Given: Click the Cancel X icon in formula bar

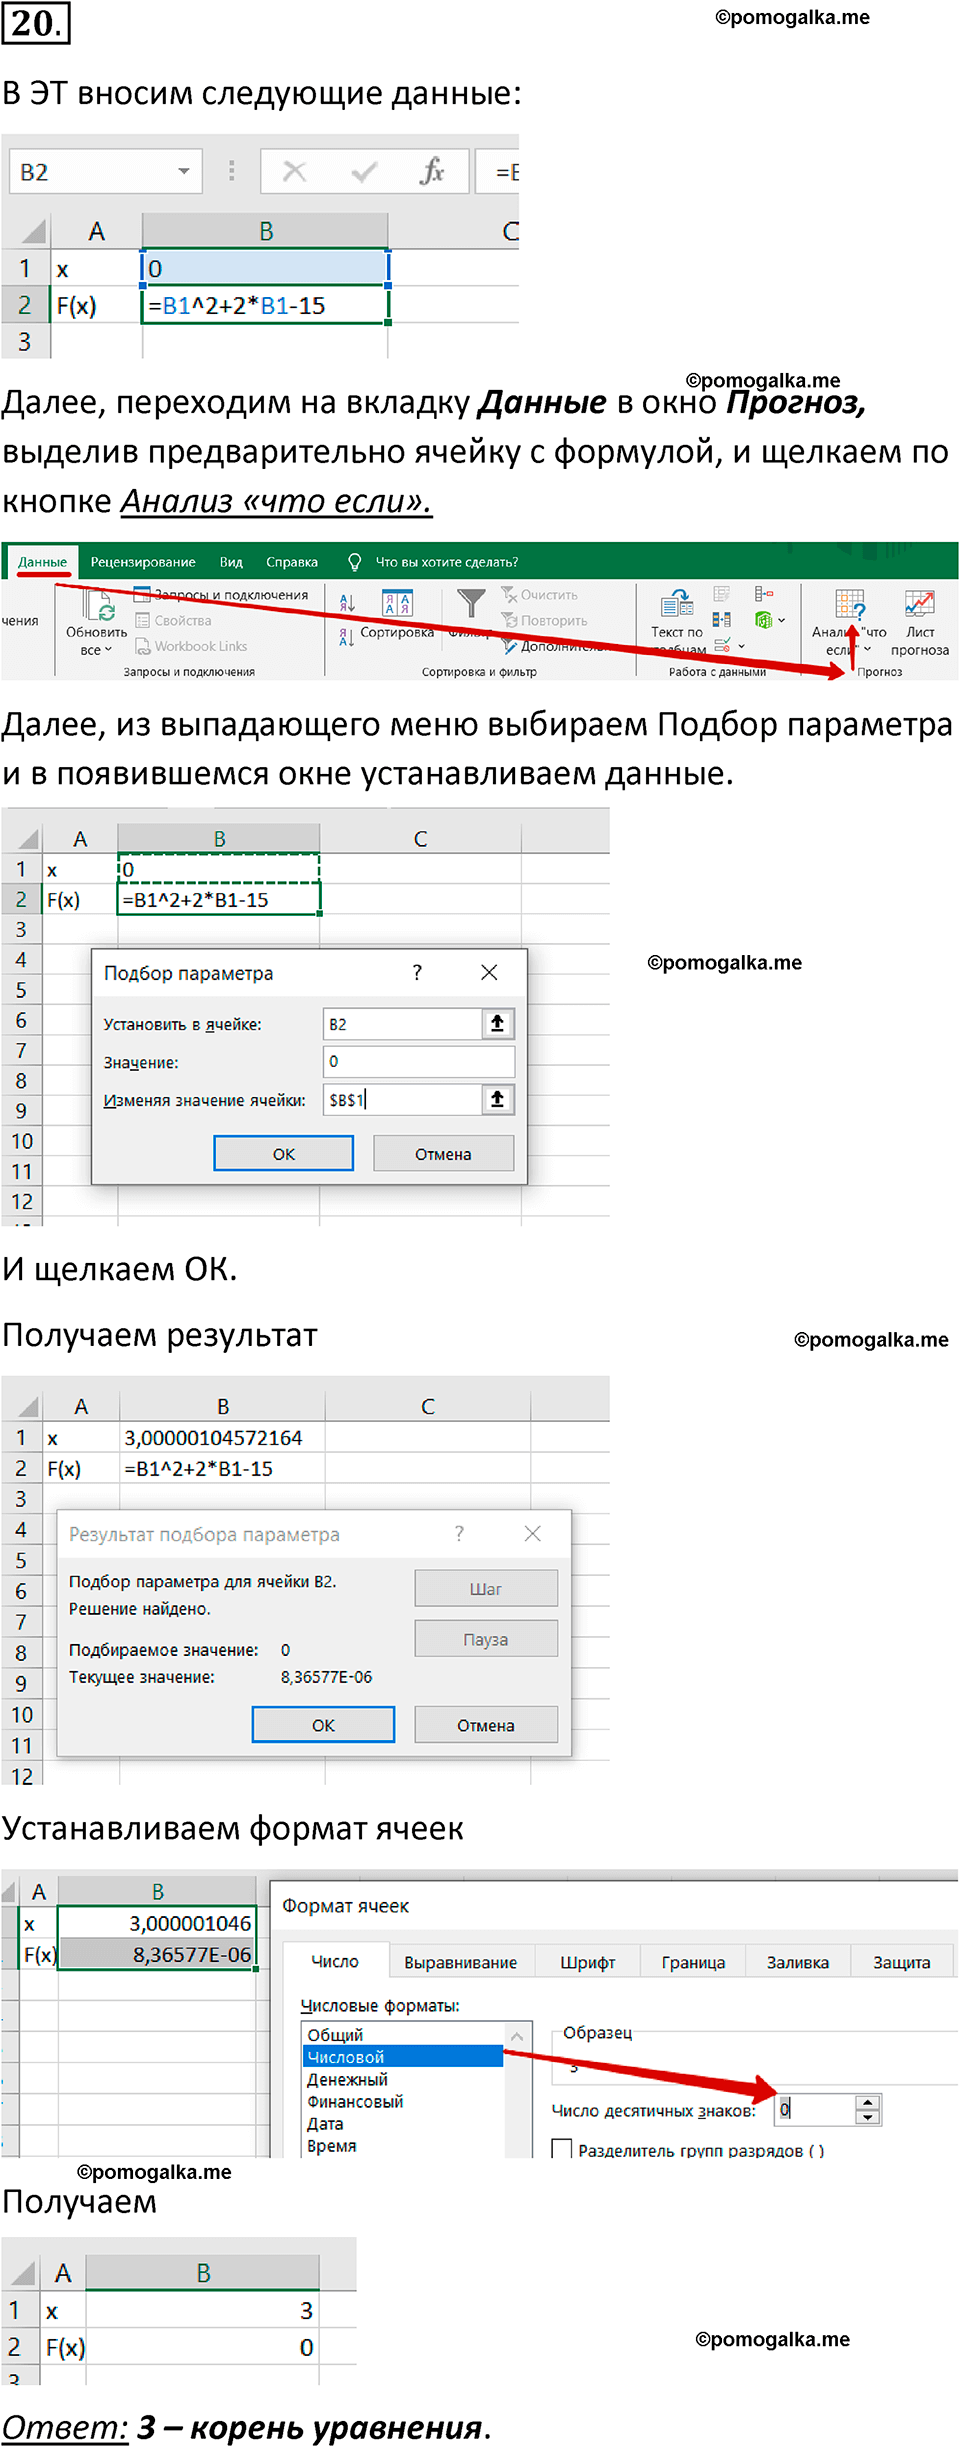Looking at the screenshot, I should pyautogui.click(x=294, y=171).
